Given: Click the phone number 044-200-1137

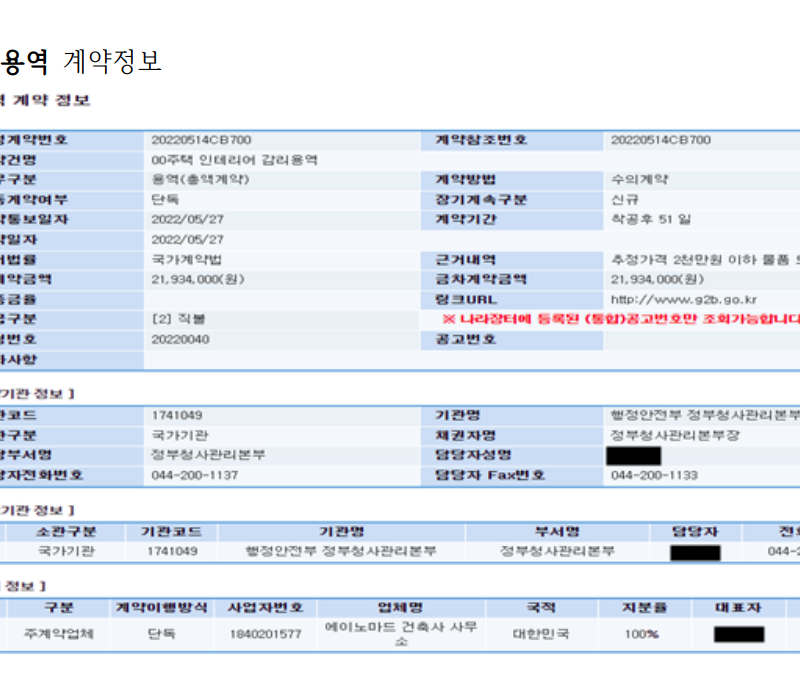Looking at the screenshot, I should click(x=195, y=475).
